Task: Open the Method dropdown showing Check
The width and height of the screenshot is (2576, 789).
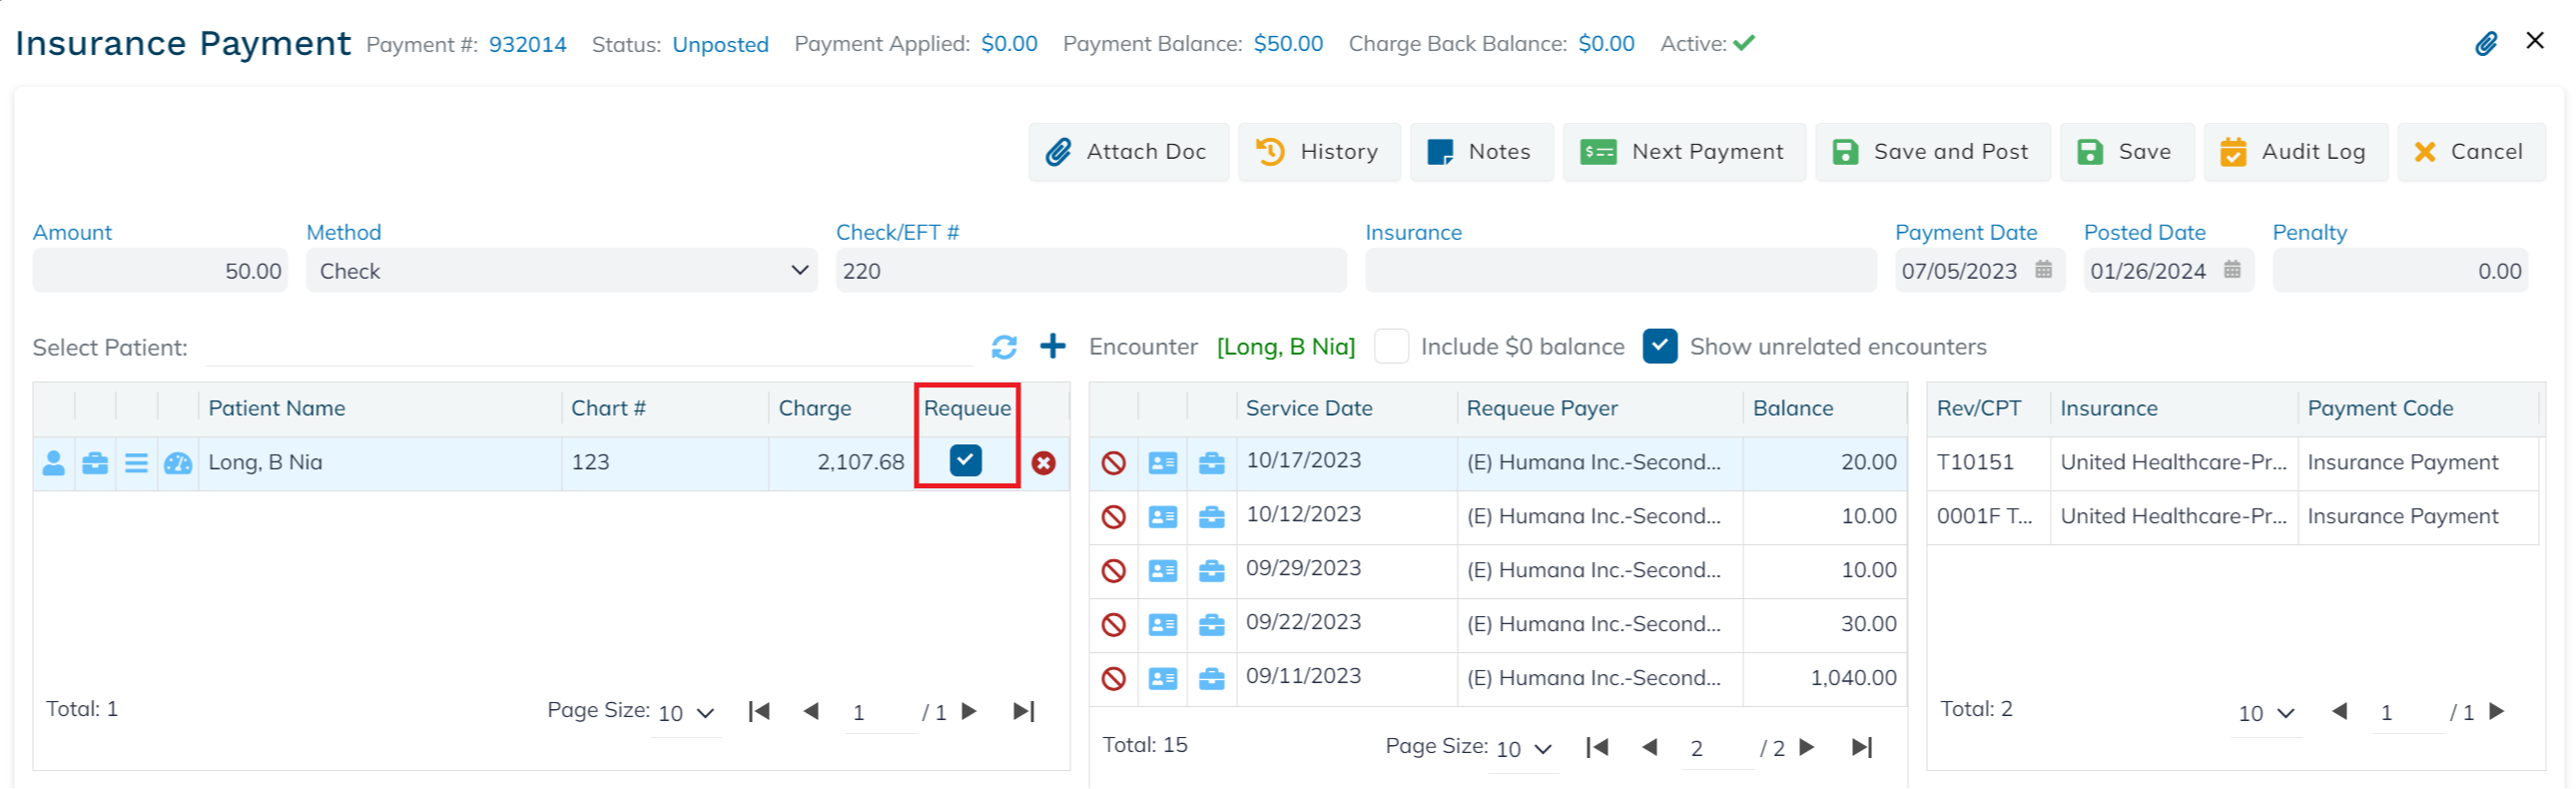Action: [x=561, y=271]
